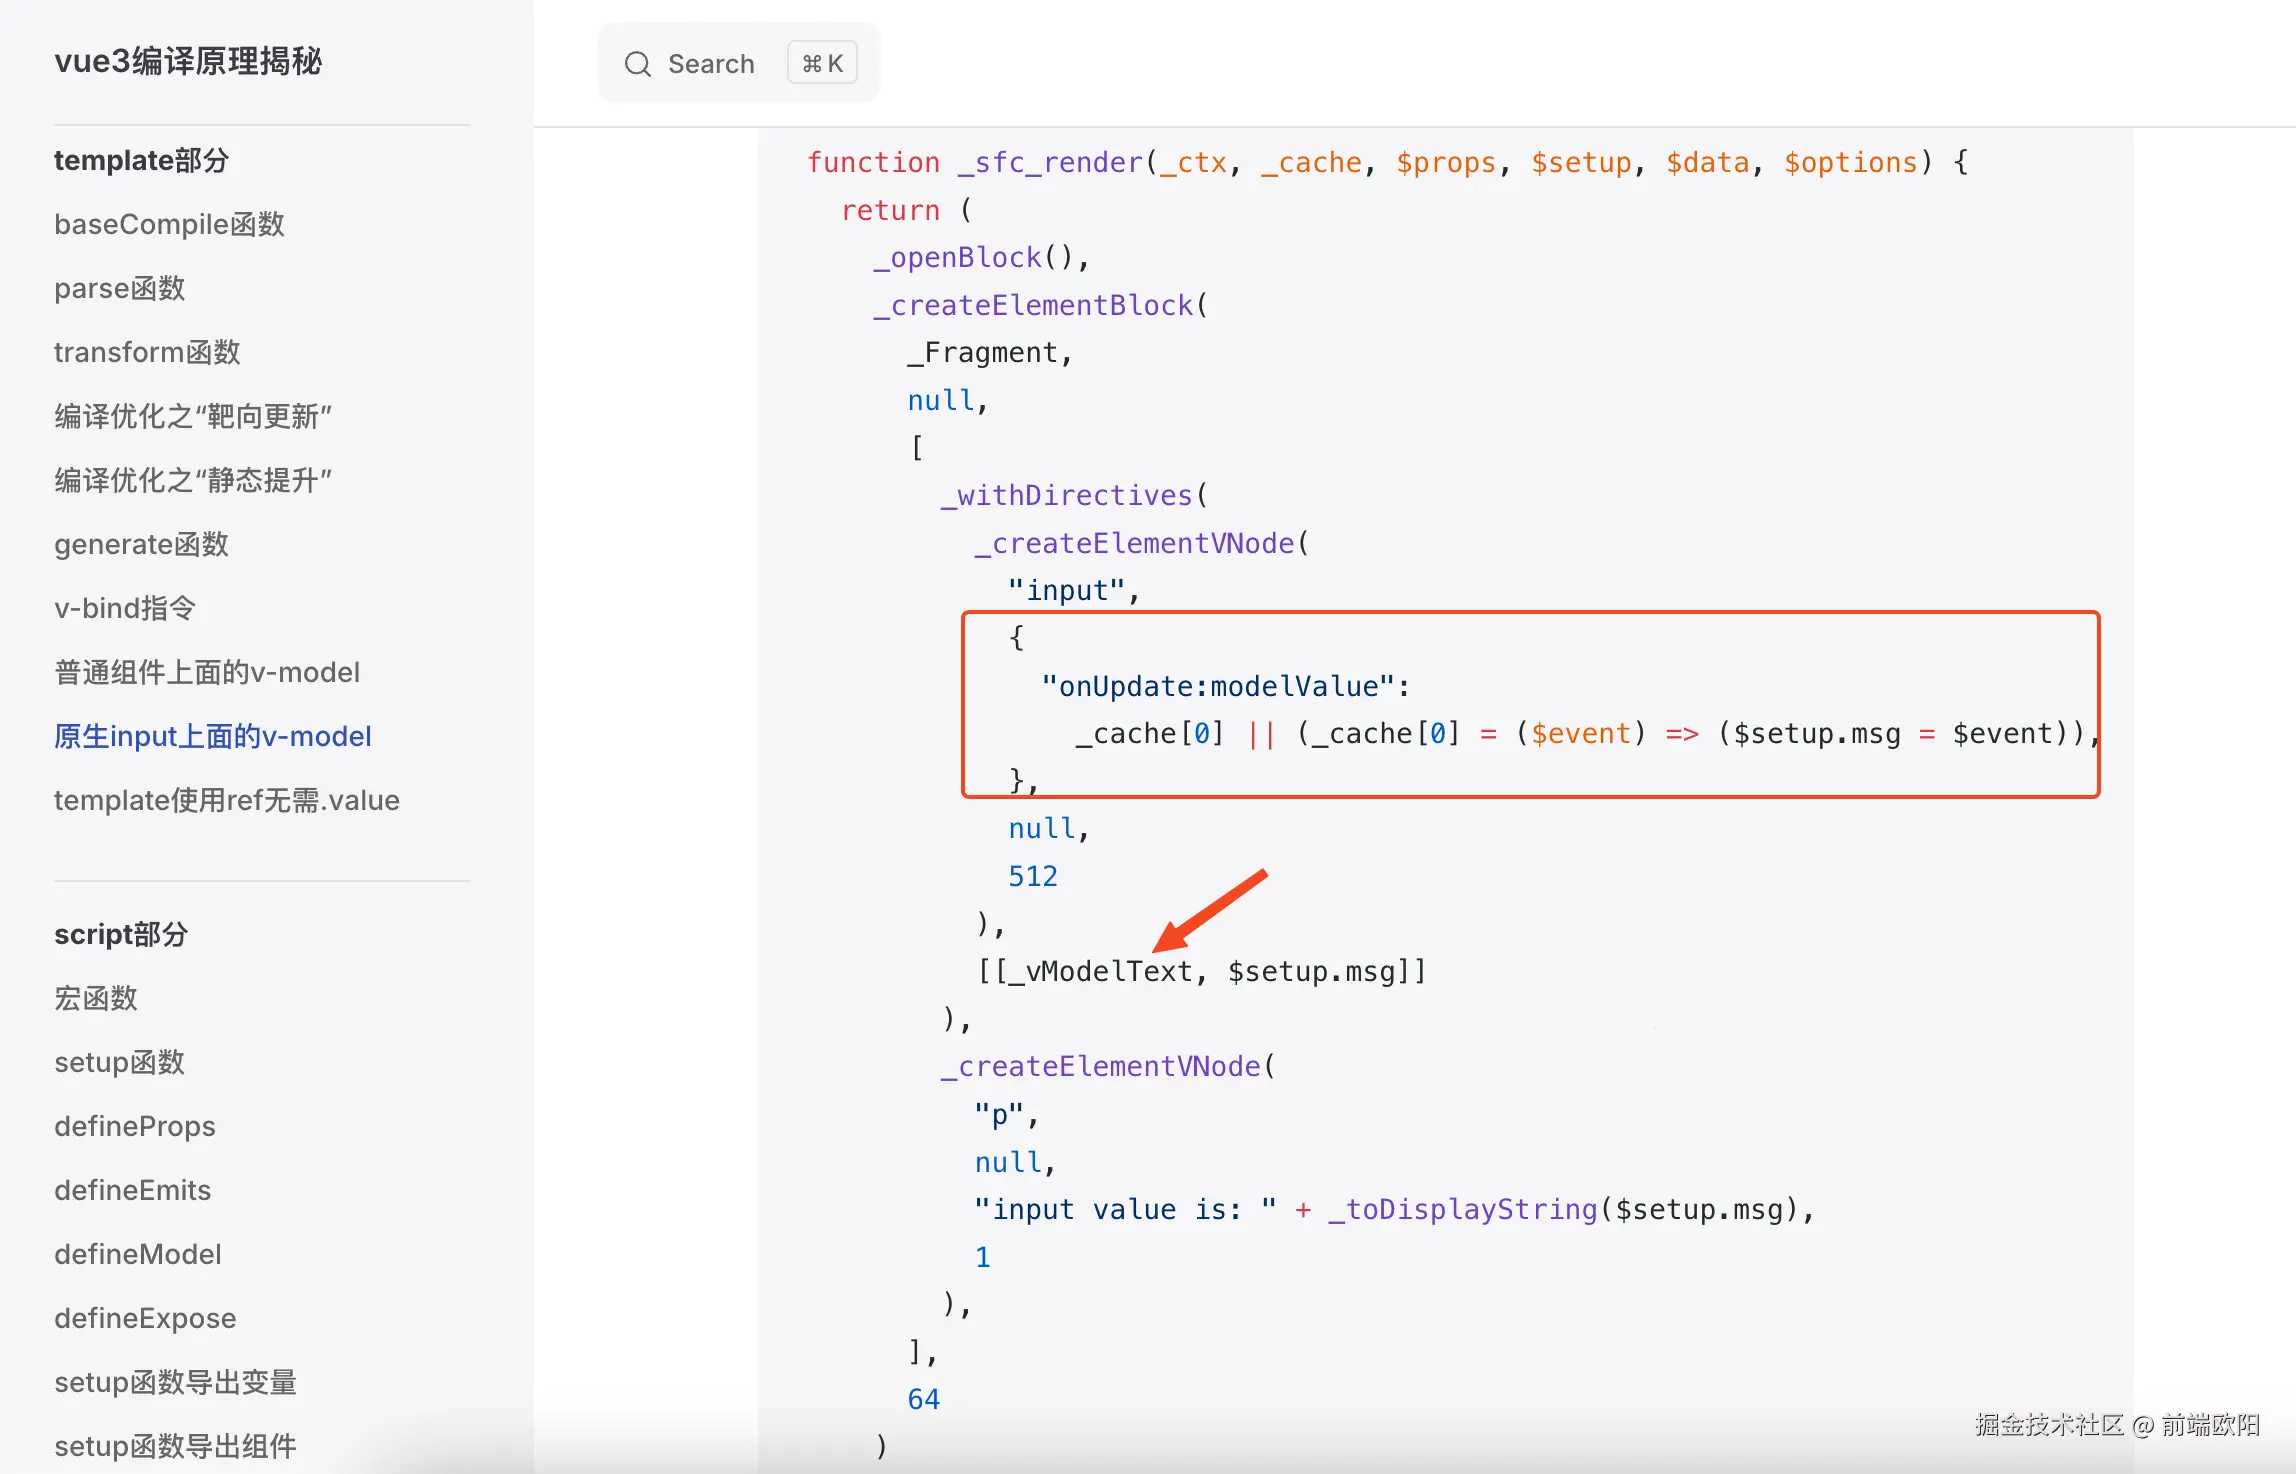Open the baseCompile函数 page

click(169, 224)
